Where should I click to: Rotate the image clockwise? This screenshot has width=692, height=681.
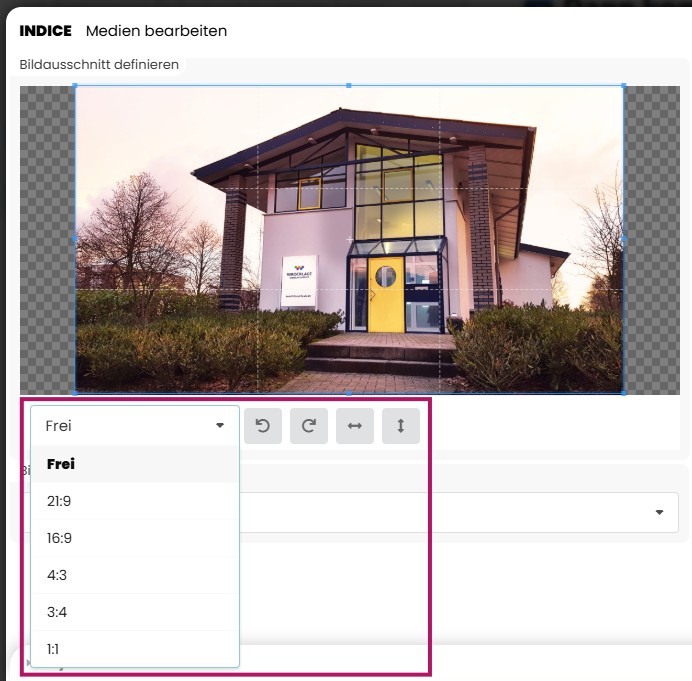(309, 426)
